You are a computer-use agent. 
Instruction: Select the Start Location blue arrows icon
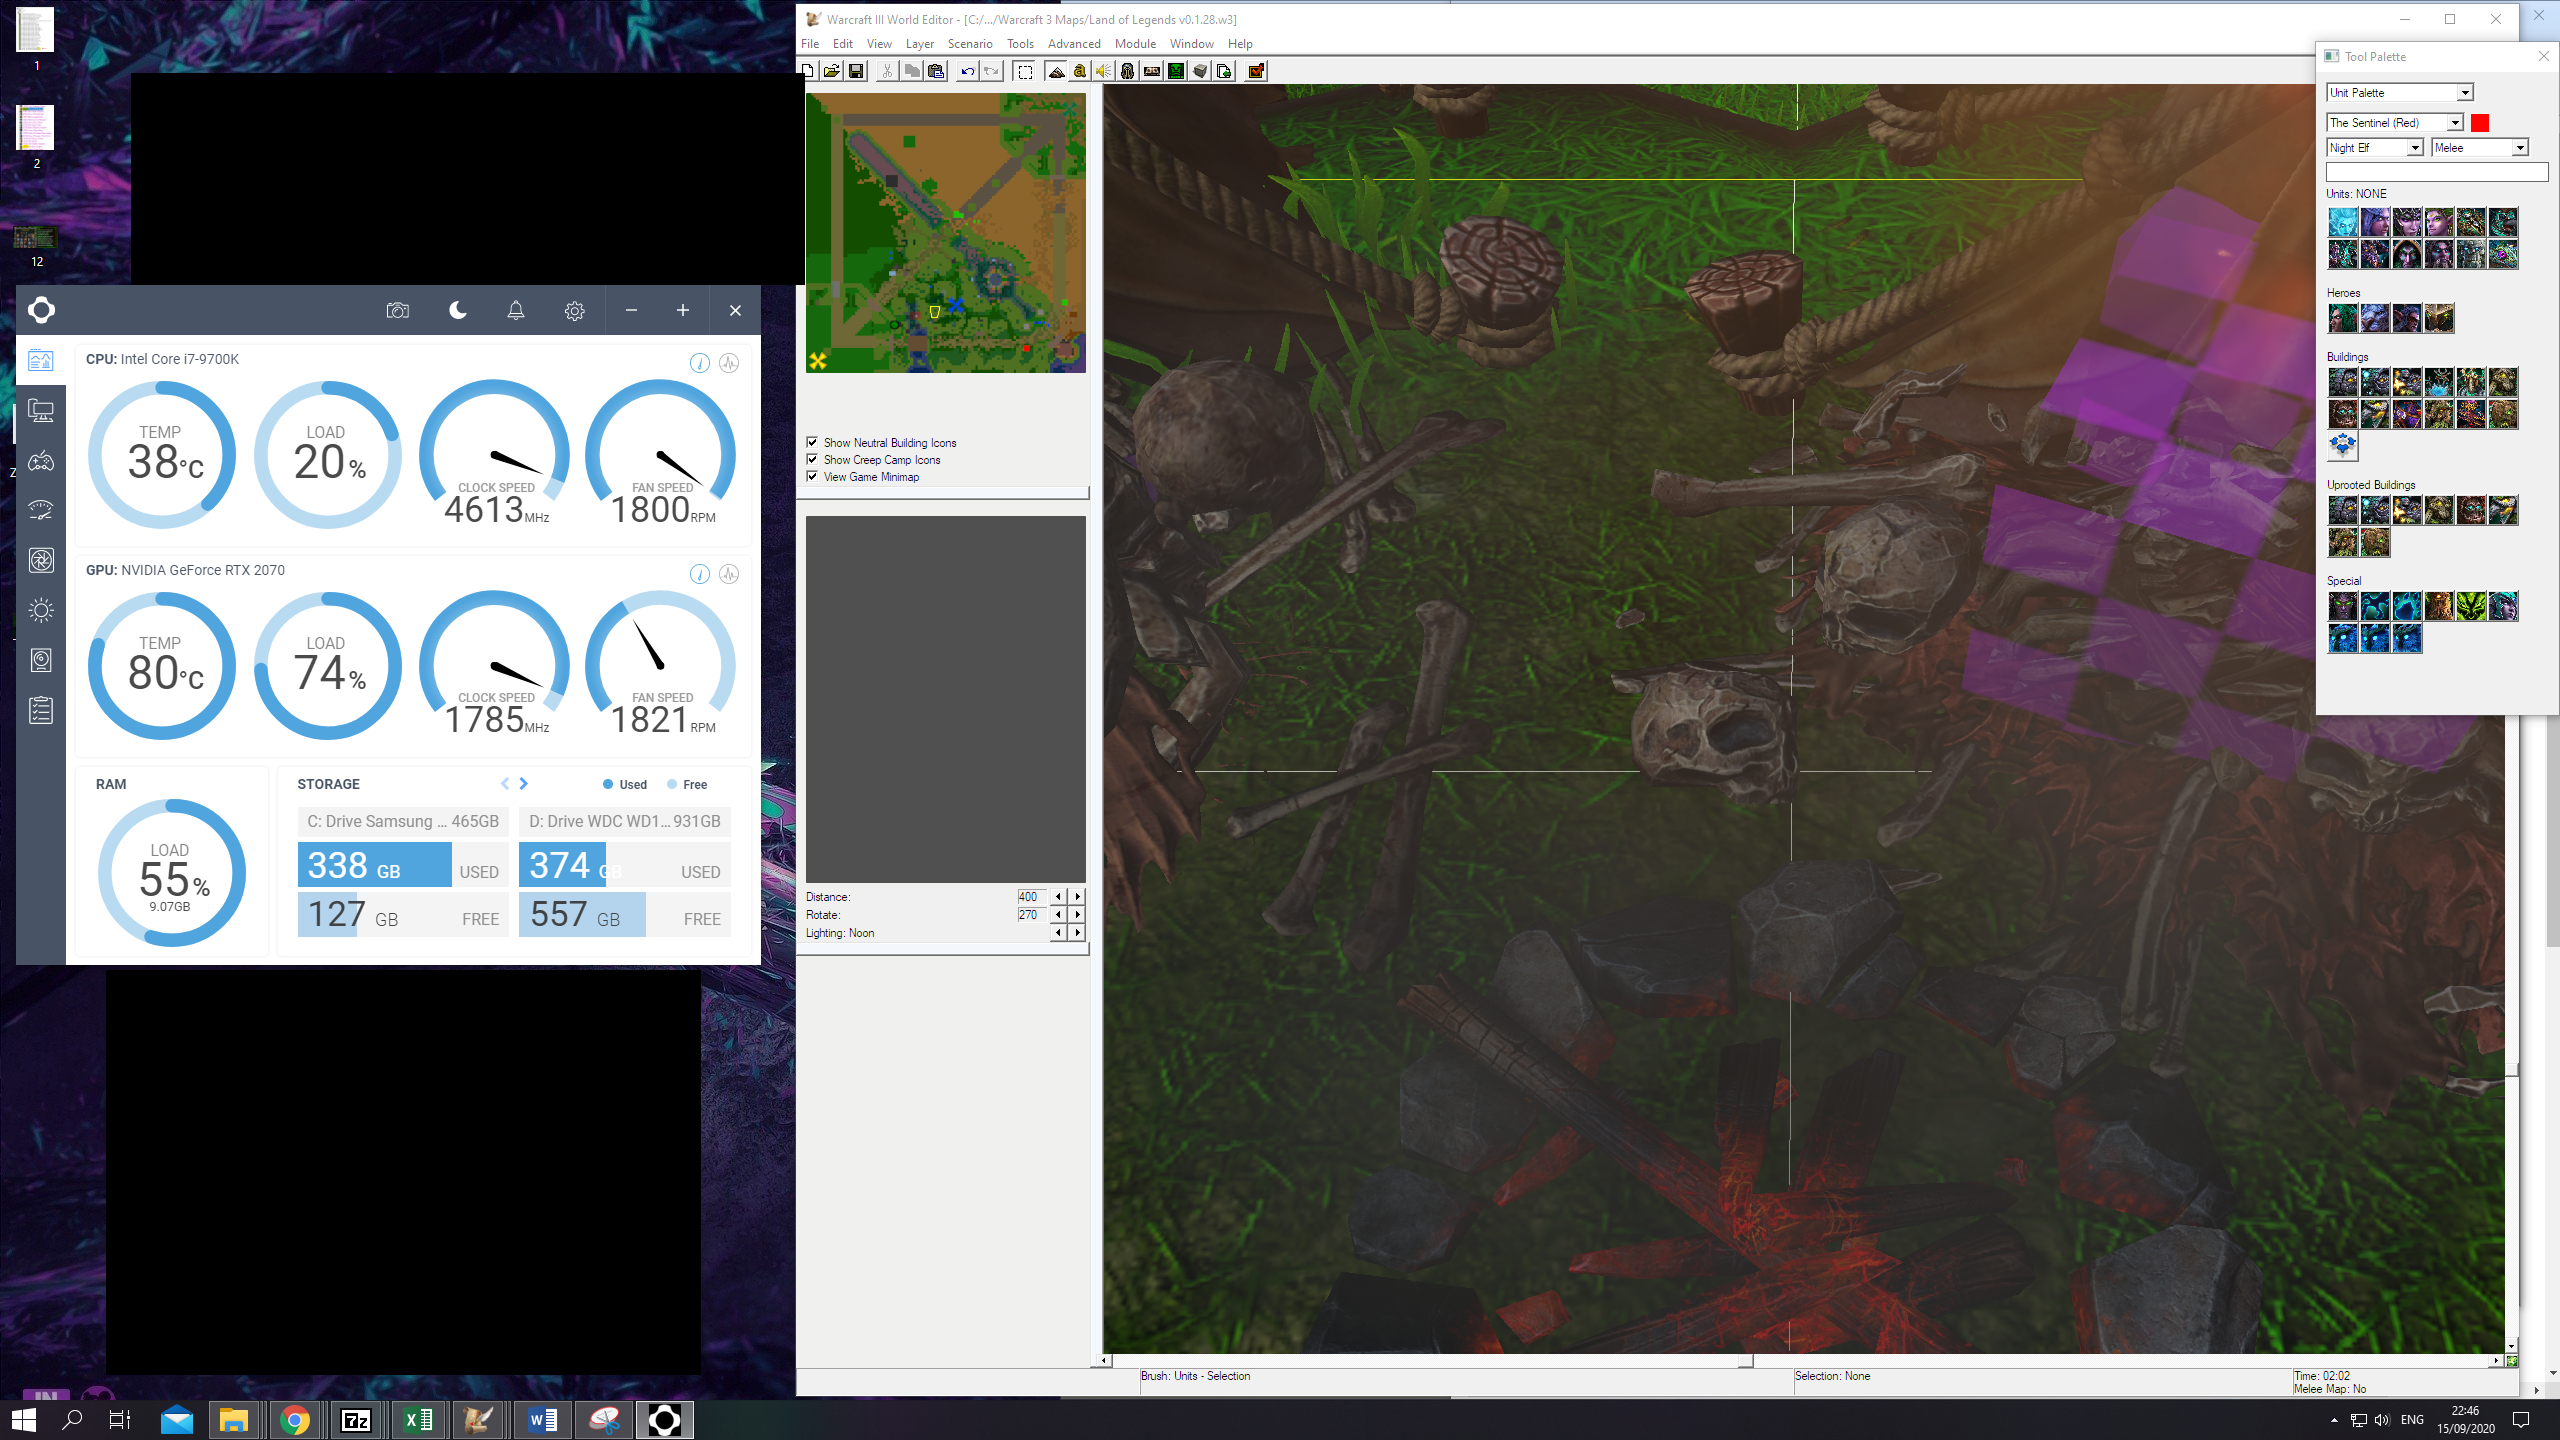(x=2343, y=446)
